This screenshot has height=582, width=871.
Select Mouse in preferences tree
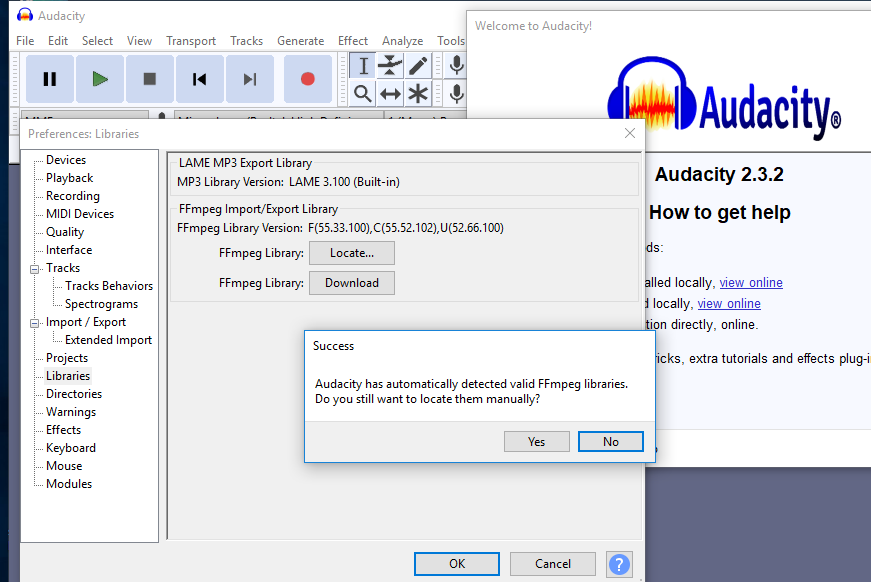pos(64,466)
